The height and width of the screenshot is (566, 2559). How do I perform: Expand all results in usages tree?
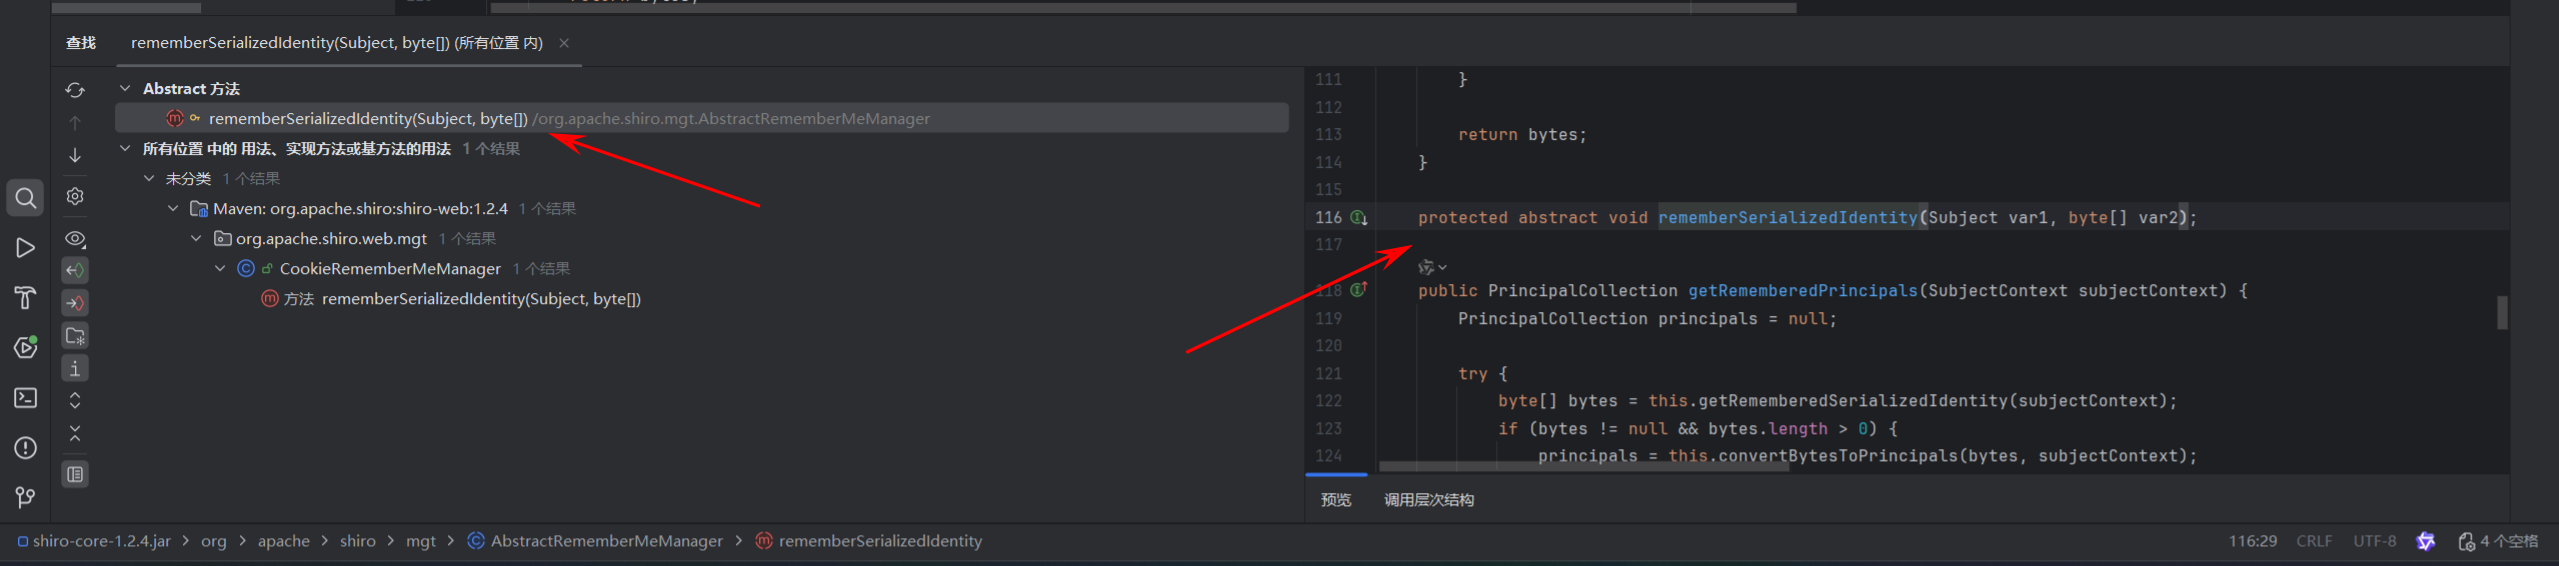click(75, 401)
